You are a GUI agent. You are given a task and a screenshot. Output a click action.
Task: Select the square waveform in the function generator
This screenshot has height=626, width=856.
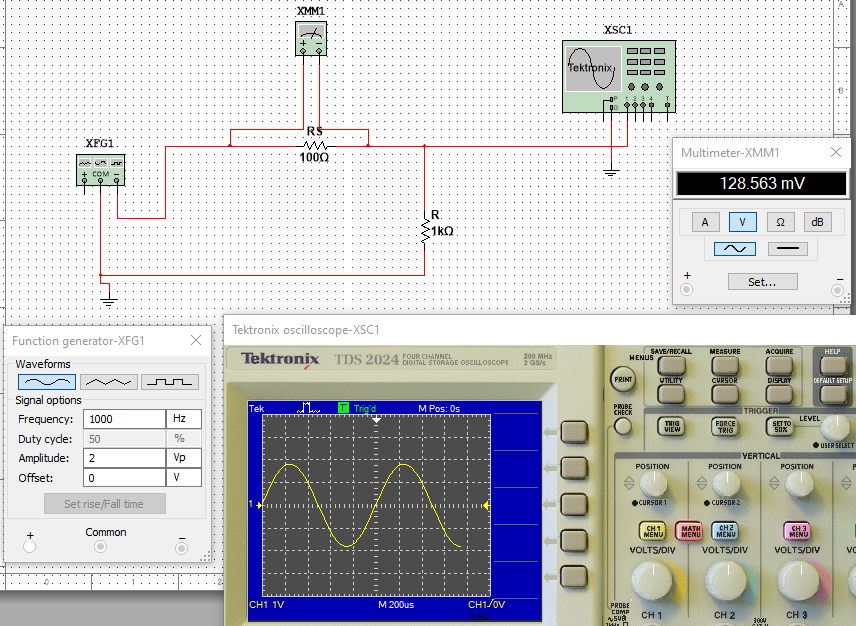(x=169, y=381)
